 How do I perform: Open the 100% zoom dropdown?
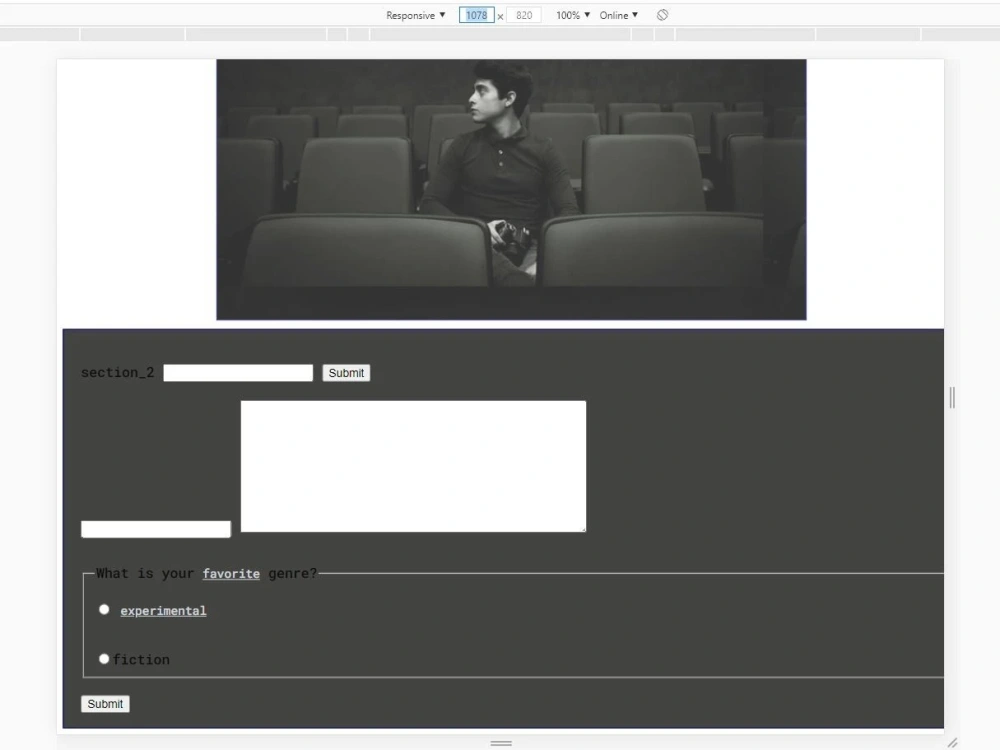pyautogui.click(x=573, y=15)
